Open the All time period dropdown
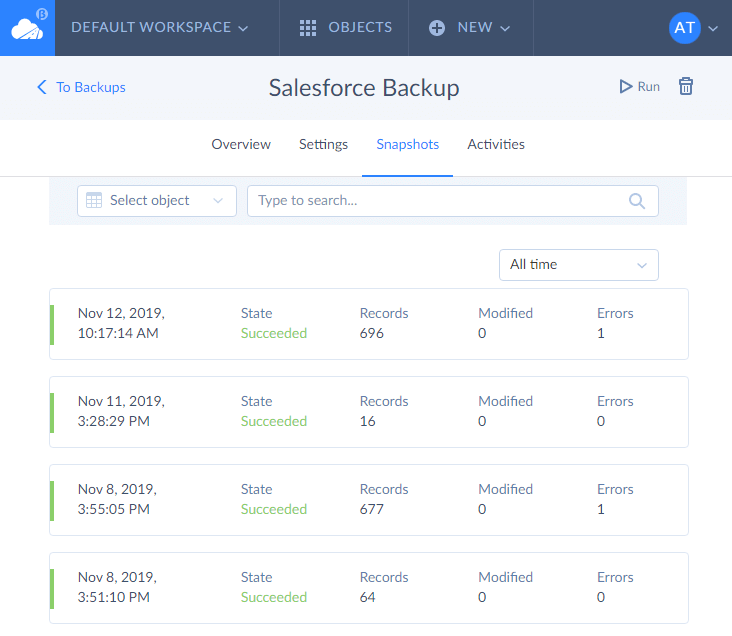 coord(578,265)
